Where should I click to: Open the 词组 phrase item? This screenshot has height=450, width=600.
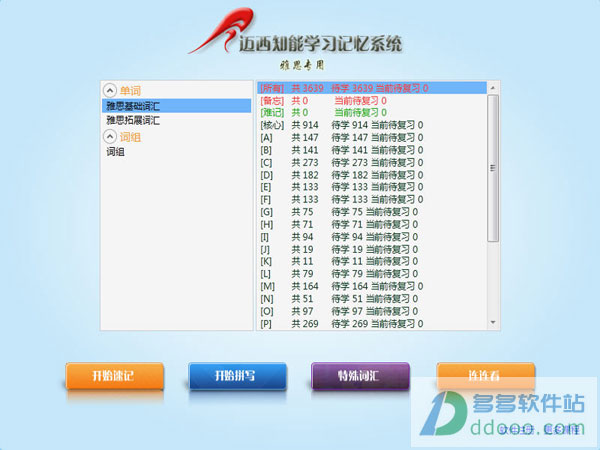click(x=116, y=152)
